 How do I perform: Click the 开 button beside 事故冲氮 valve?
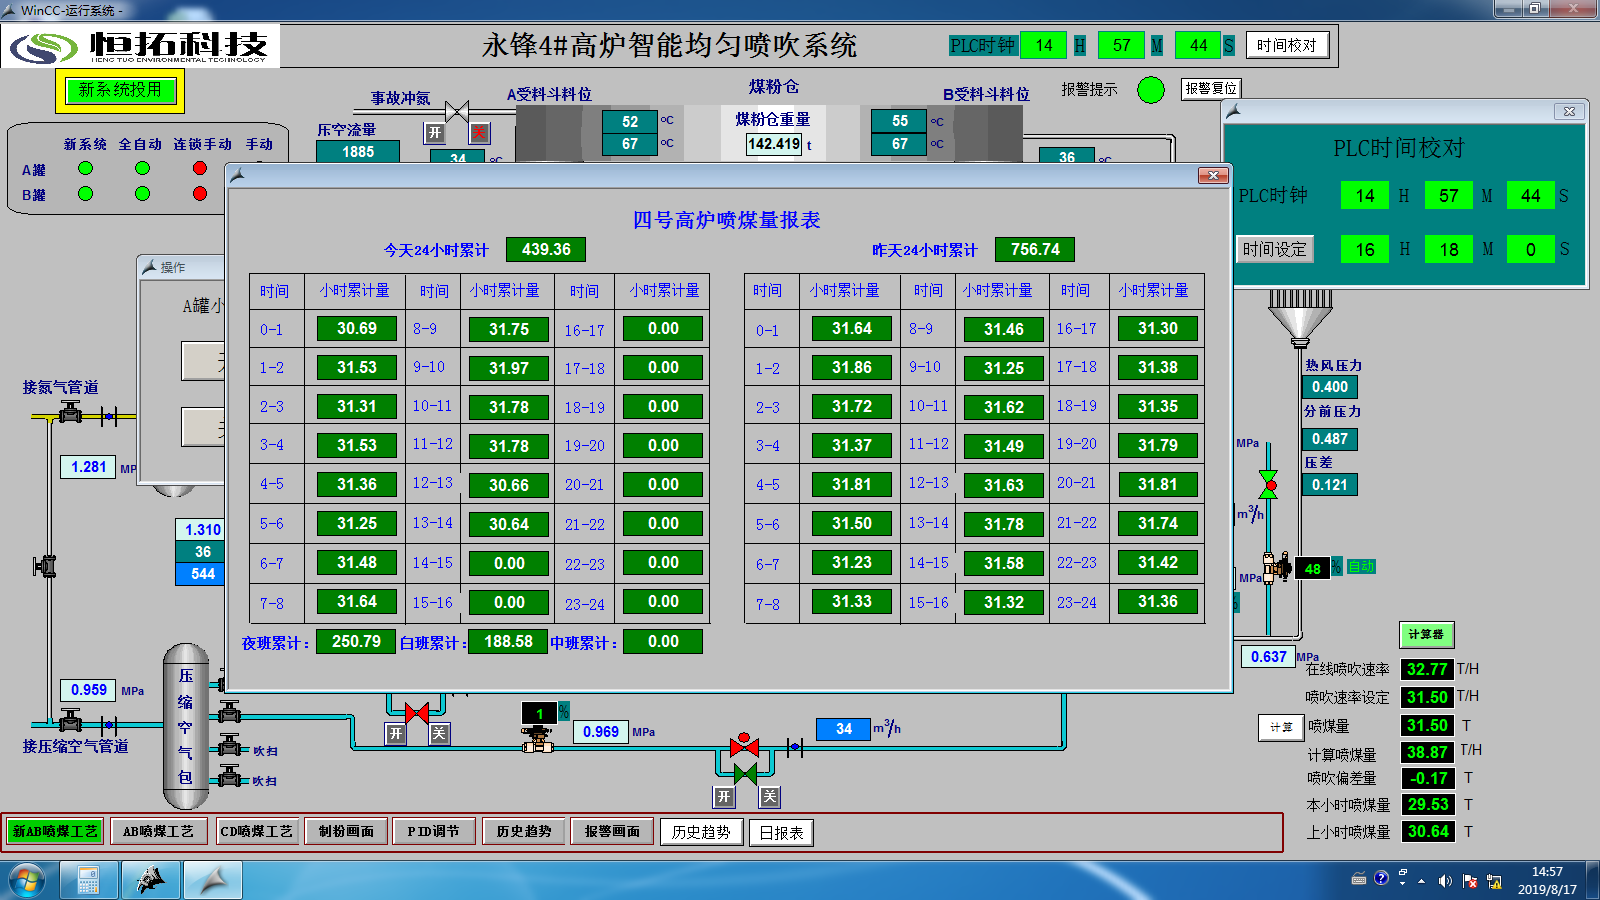(435, 132)
